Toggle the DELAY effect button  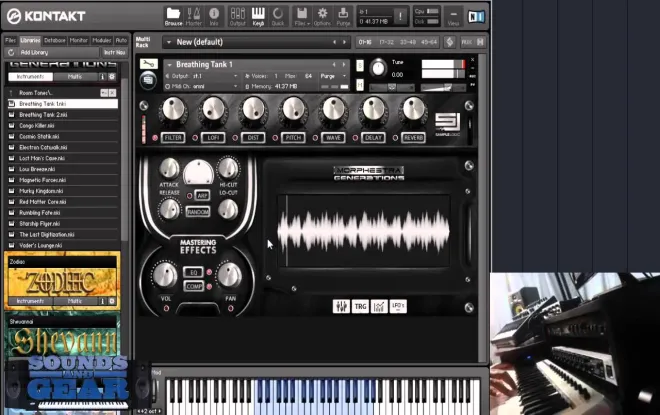(x=373, y=138)
